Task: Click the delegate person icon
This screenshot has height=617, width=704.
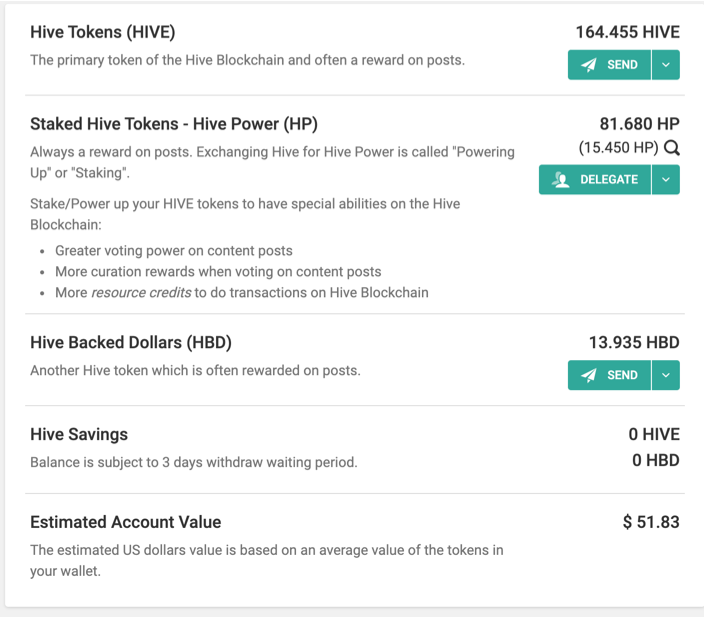Action: point(561,180)
